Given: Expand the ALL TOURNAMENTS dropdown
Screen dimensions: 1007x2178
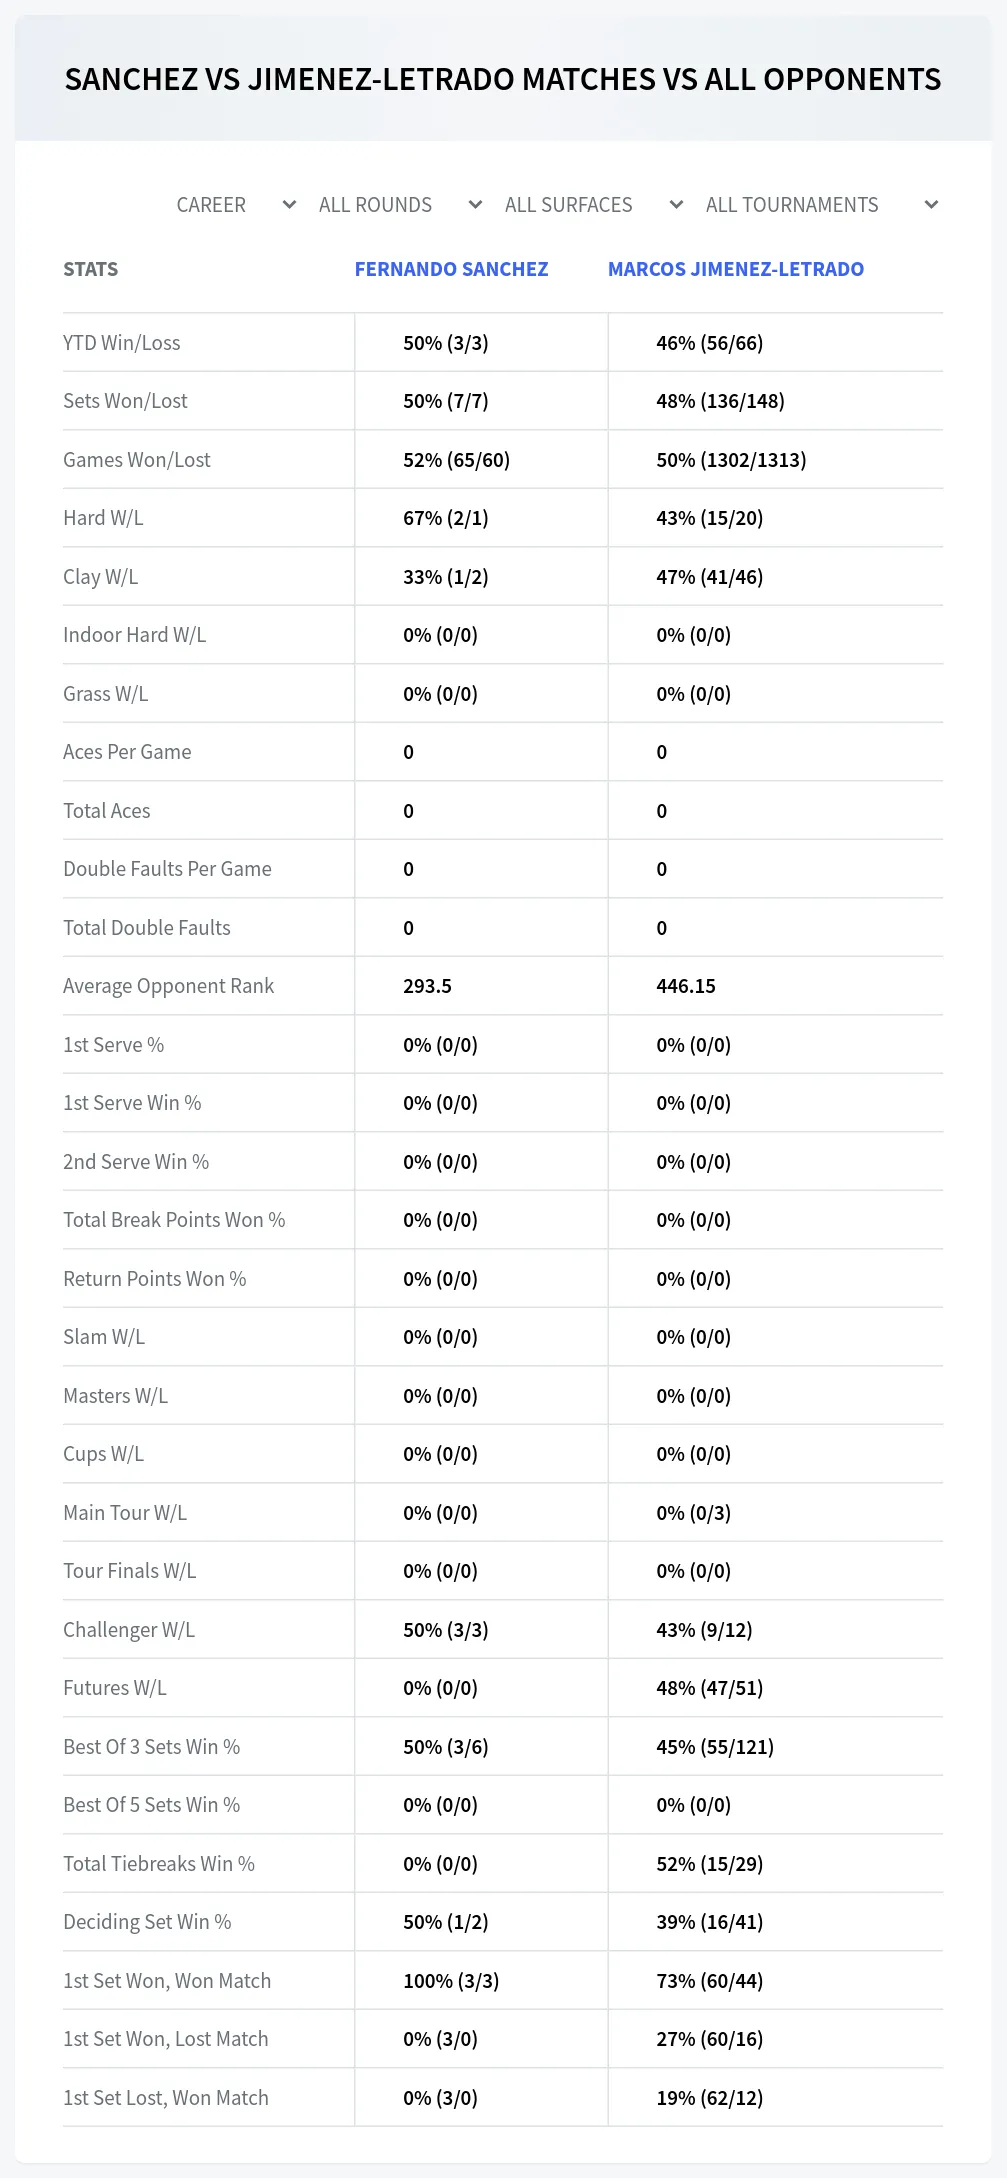Looking at the screenshot, I should (821, 205).
